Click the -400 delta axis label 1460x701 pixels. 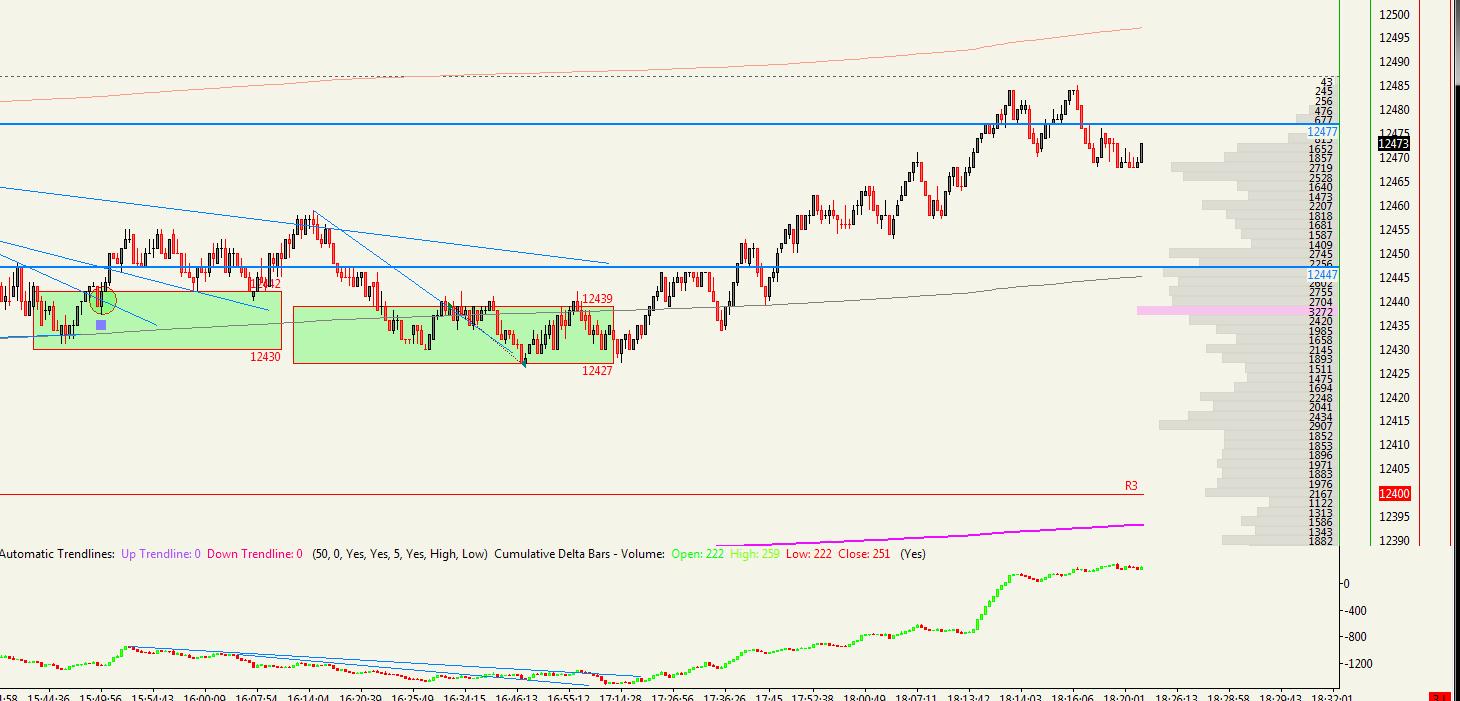click(1354, 611)
